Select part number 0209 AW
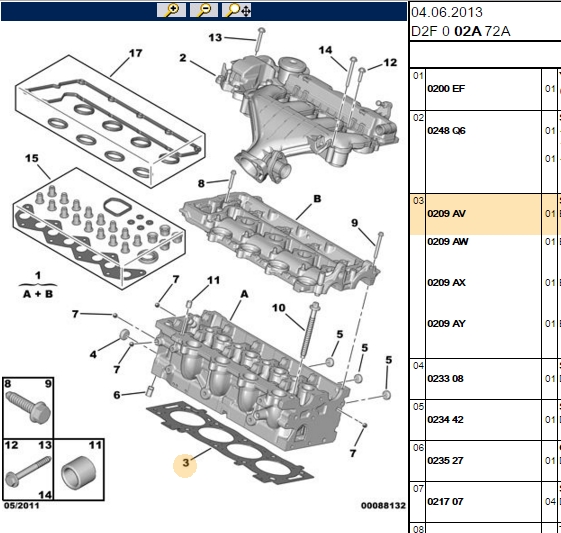561x533 pixels. click(448, 242)
